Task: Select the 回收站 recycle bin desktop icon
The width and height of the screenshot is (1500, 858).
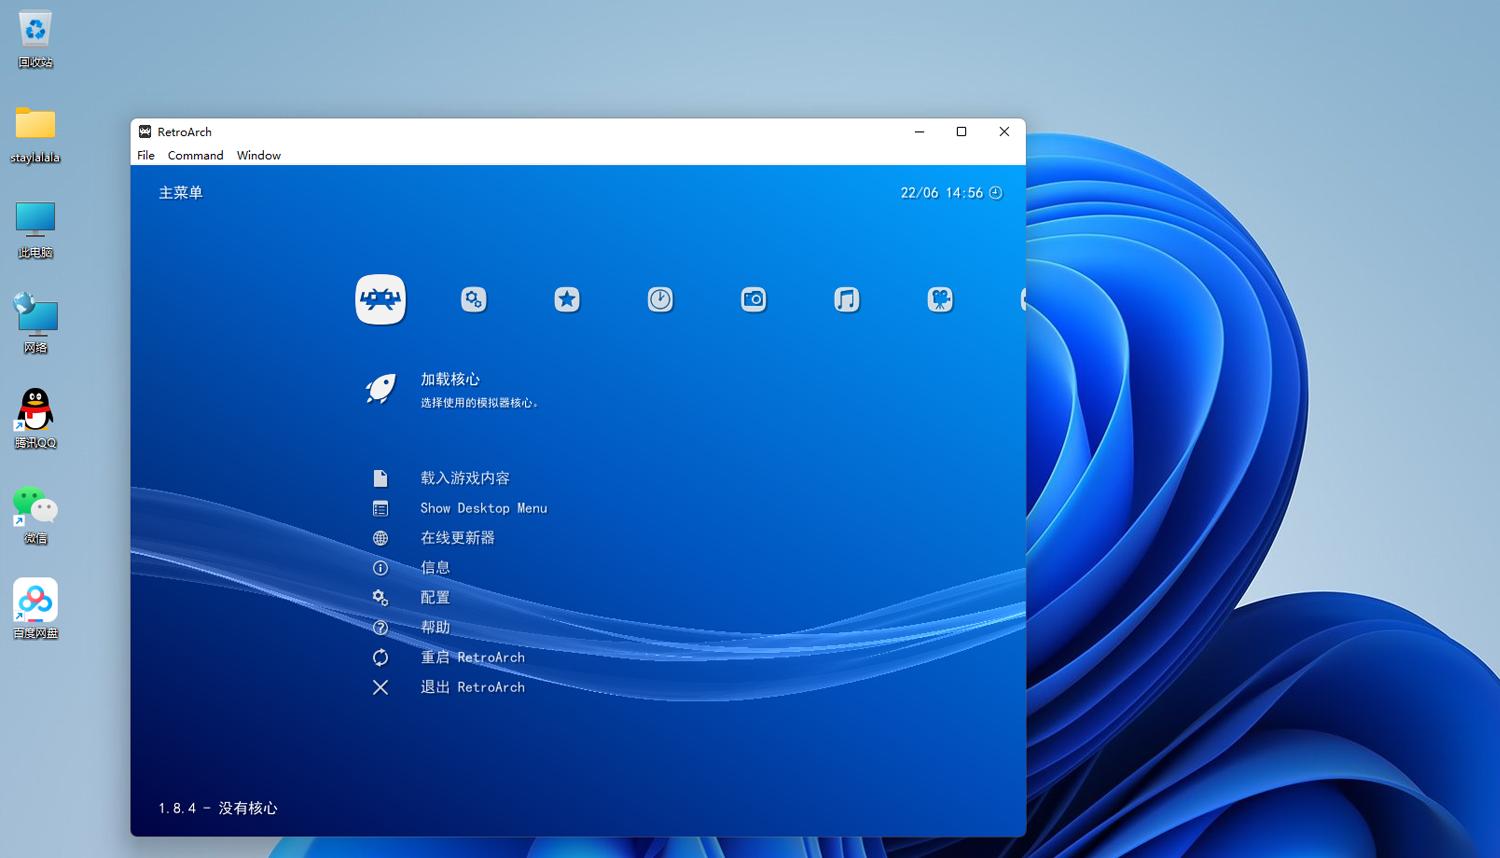Action: click(x=35, y=40)
